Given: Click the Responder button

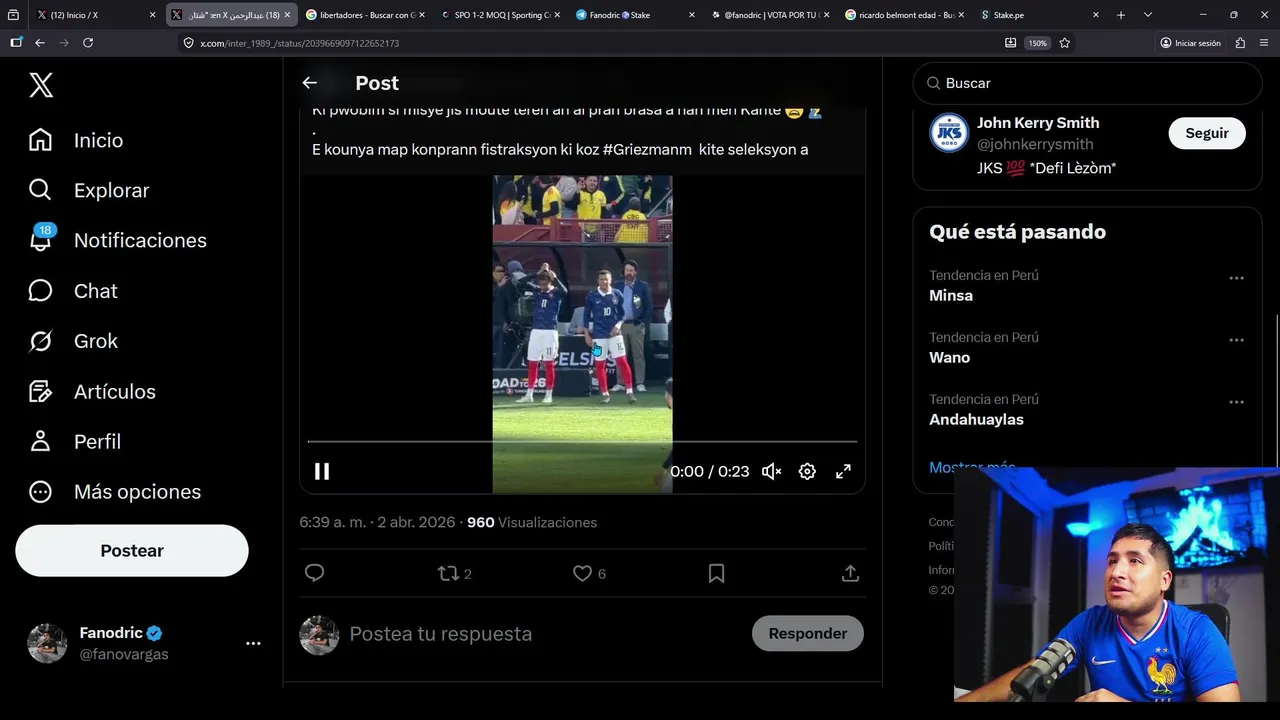Looking at the screenshot, I should 808,634.
